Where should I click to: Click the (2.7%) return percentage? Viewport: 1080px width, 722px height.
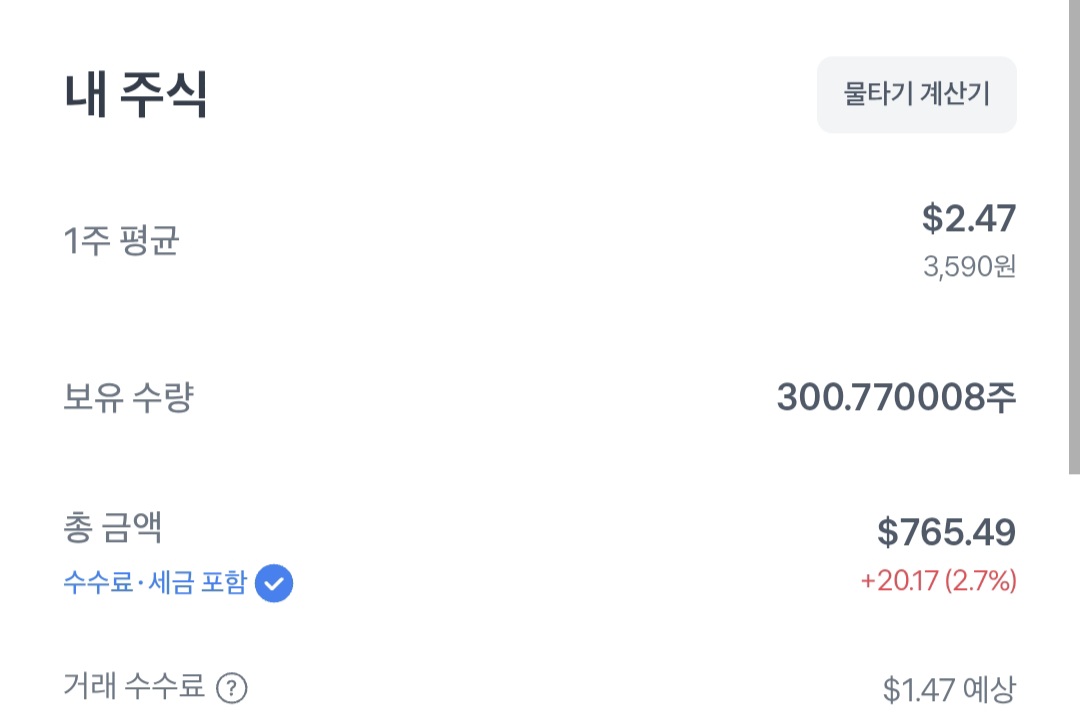(x=980, y=581)
